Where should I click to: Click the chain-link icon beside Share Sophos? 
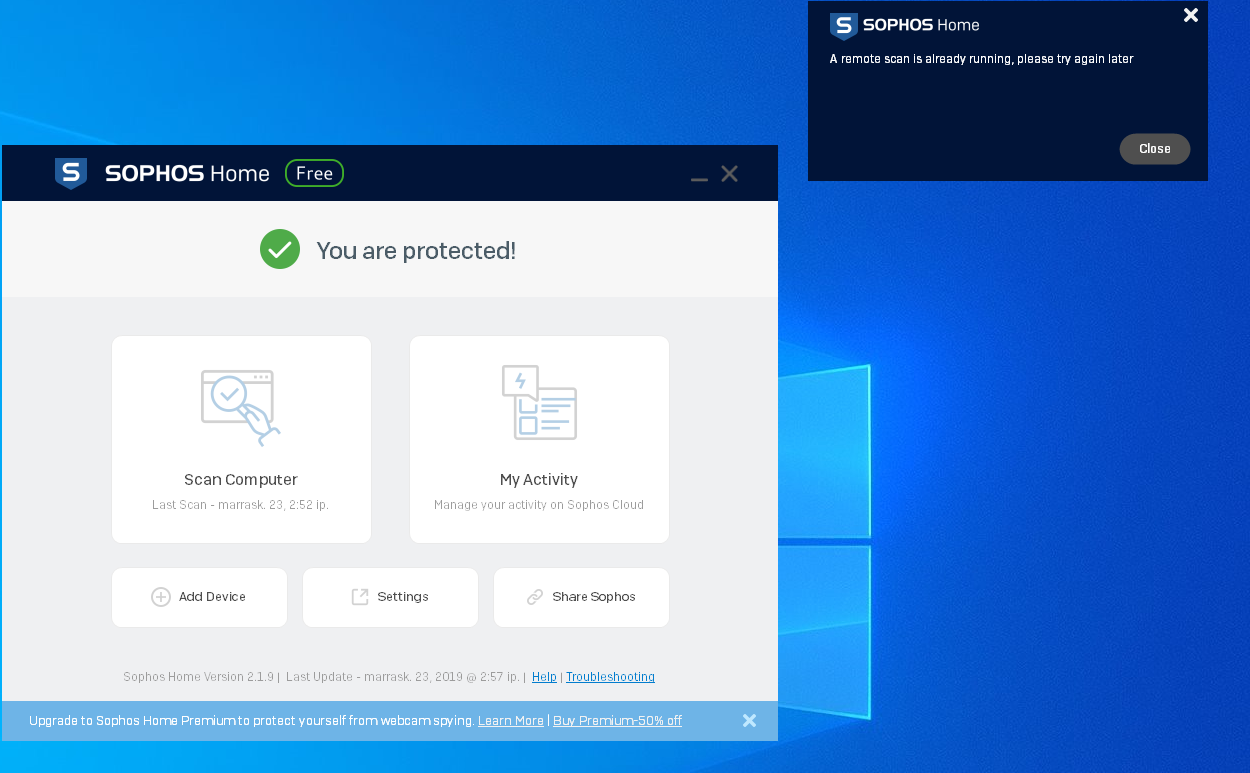(535, 597)
